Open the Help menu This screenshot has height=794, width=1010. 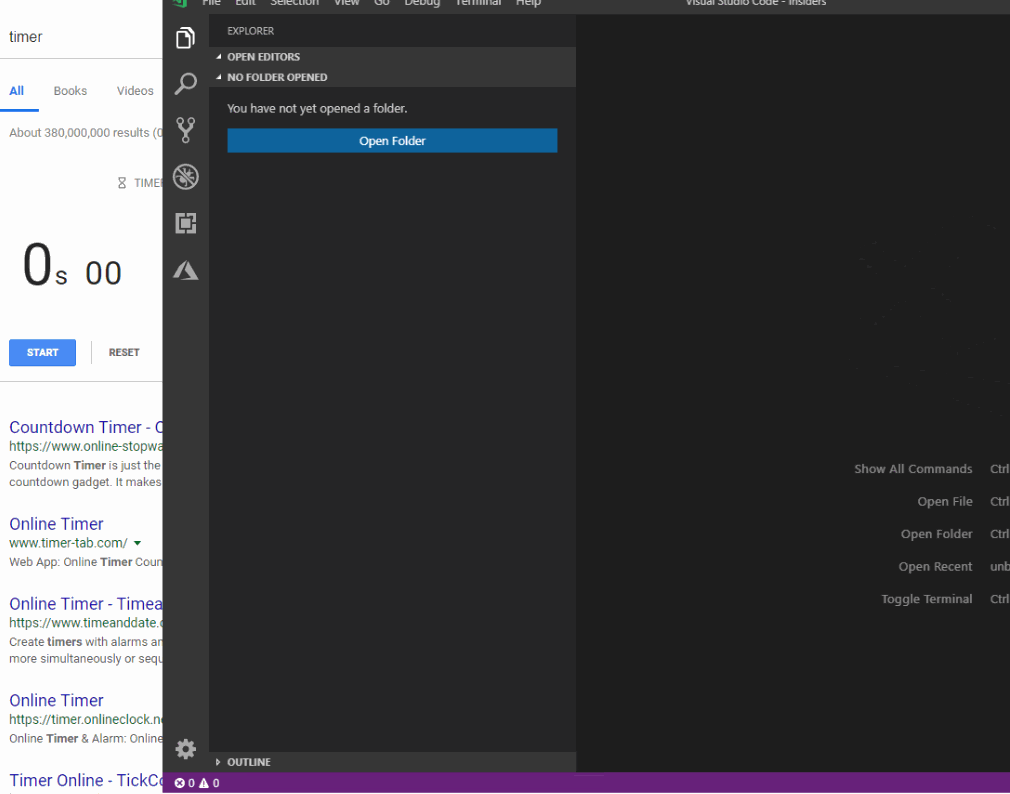pyautogui.click(x=528, y=3)
